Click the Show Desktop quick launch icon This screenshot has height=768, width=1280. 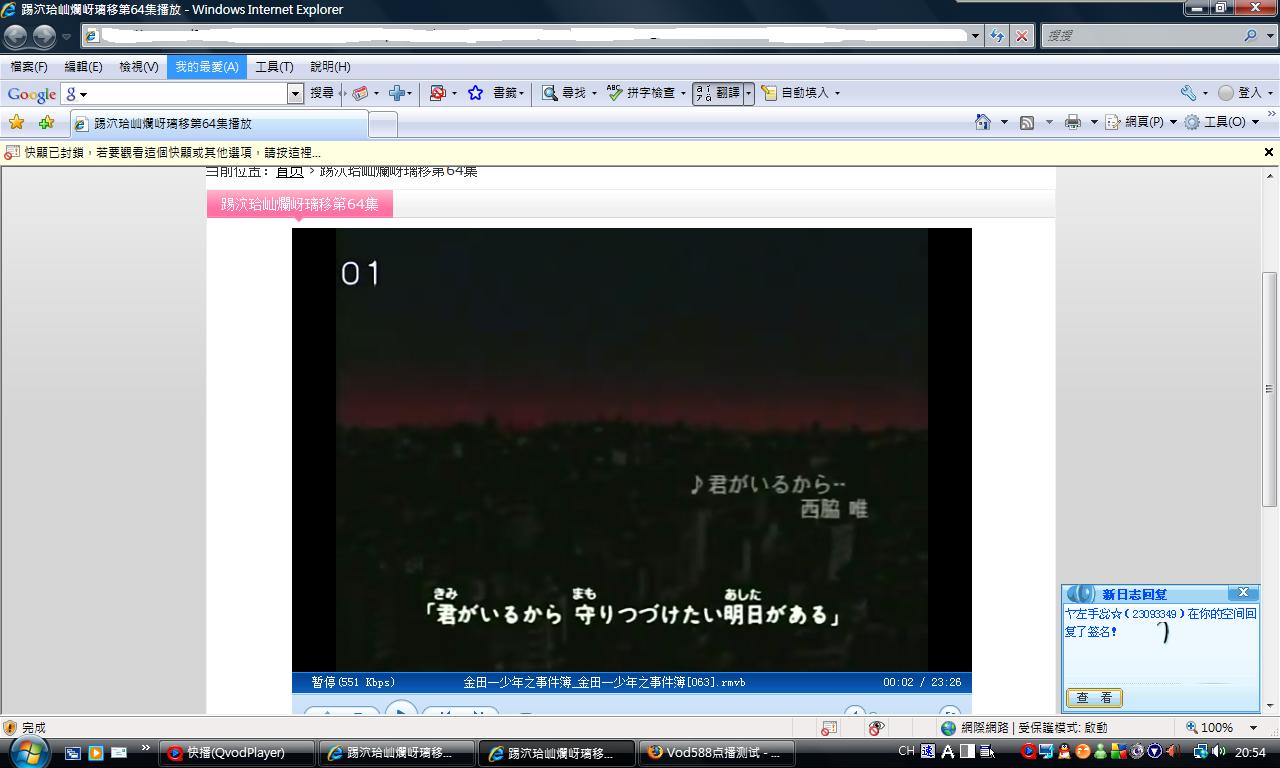[73, 753]
